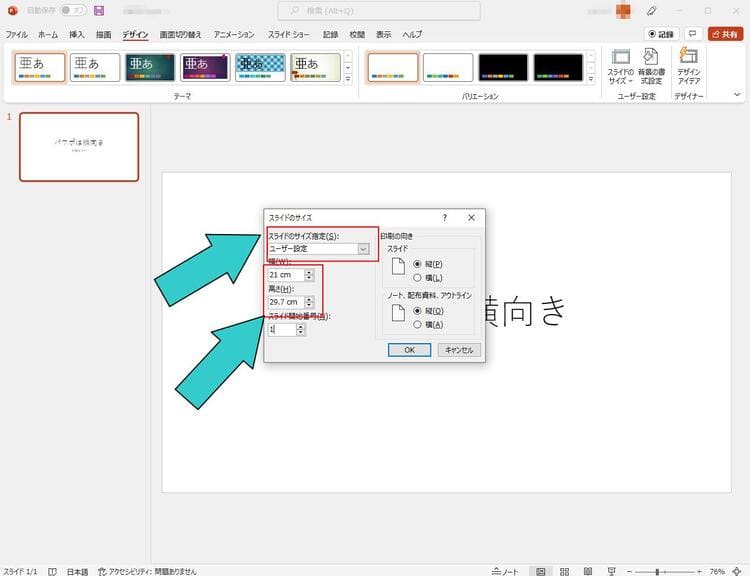This screenshot has height=576, width=750.
Task: Click the PowerPoint app icon in title bar
Action: point(12,11)
